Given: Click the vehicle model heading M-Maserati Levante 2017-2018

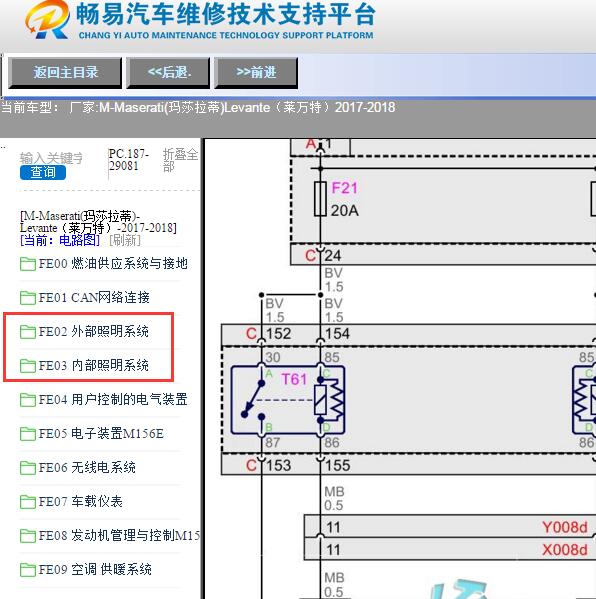Looking at the screenshot, I should point(99,222).
